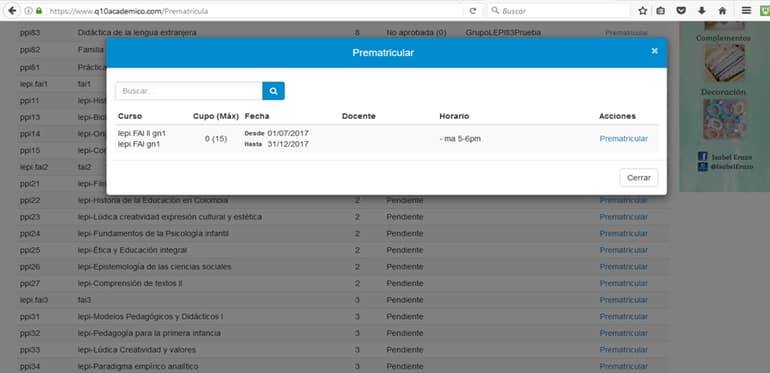The image size is (770, 373).
Task: Click the GrupoLEPI83Prueba group text
Action: coord(503,32)
